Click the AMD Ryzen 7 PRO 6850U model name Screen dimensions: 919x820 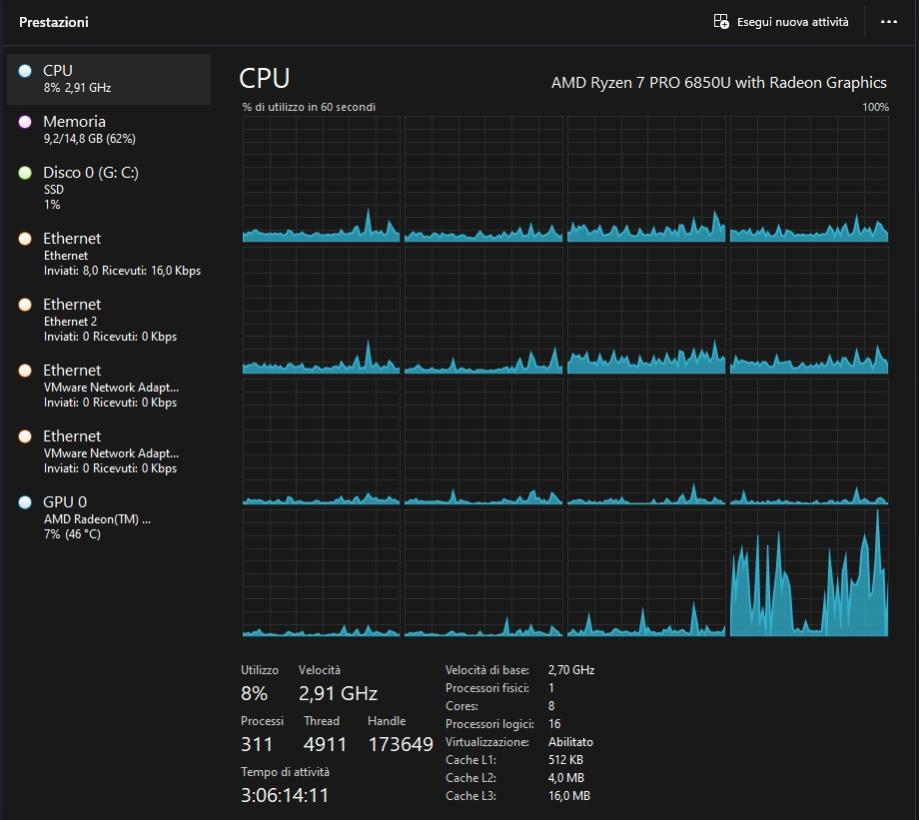point(718,82)
